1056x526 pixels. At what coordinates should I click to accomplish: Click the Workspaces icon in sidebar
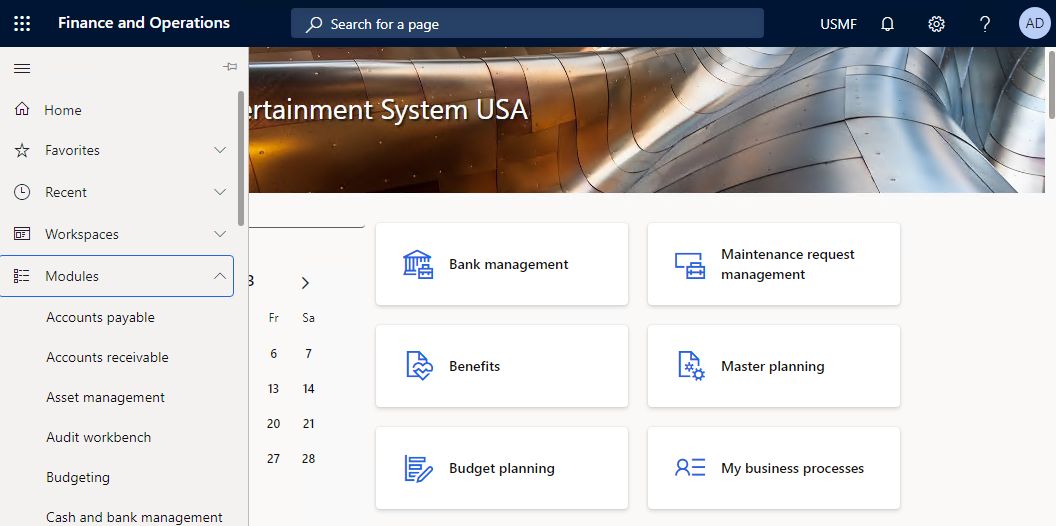pyautogui.click(x=22, y=234)
